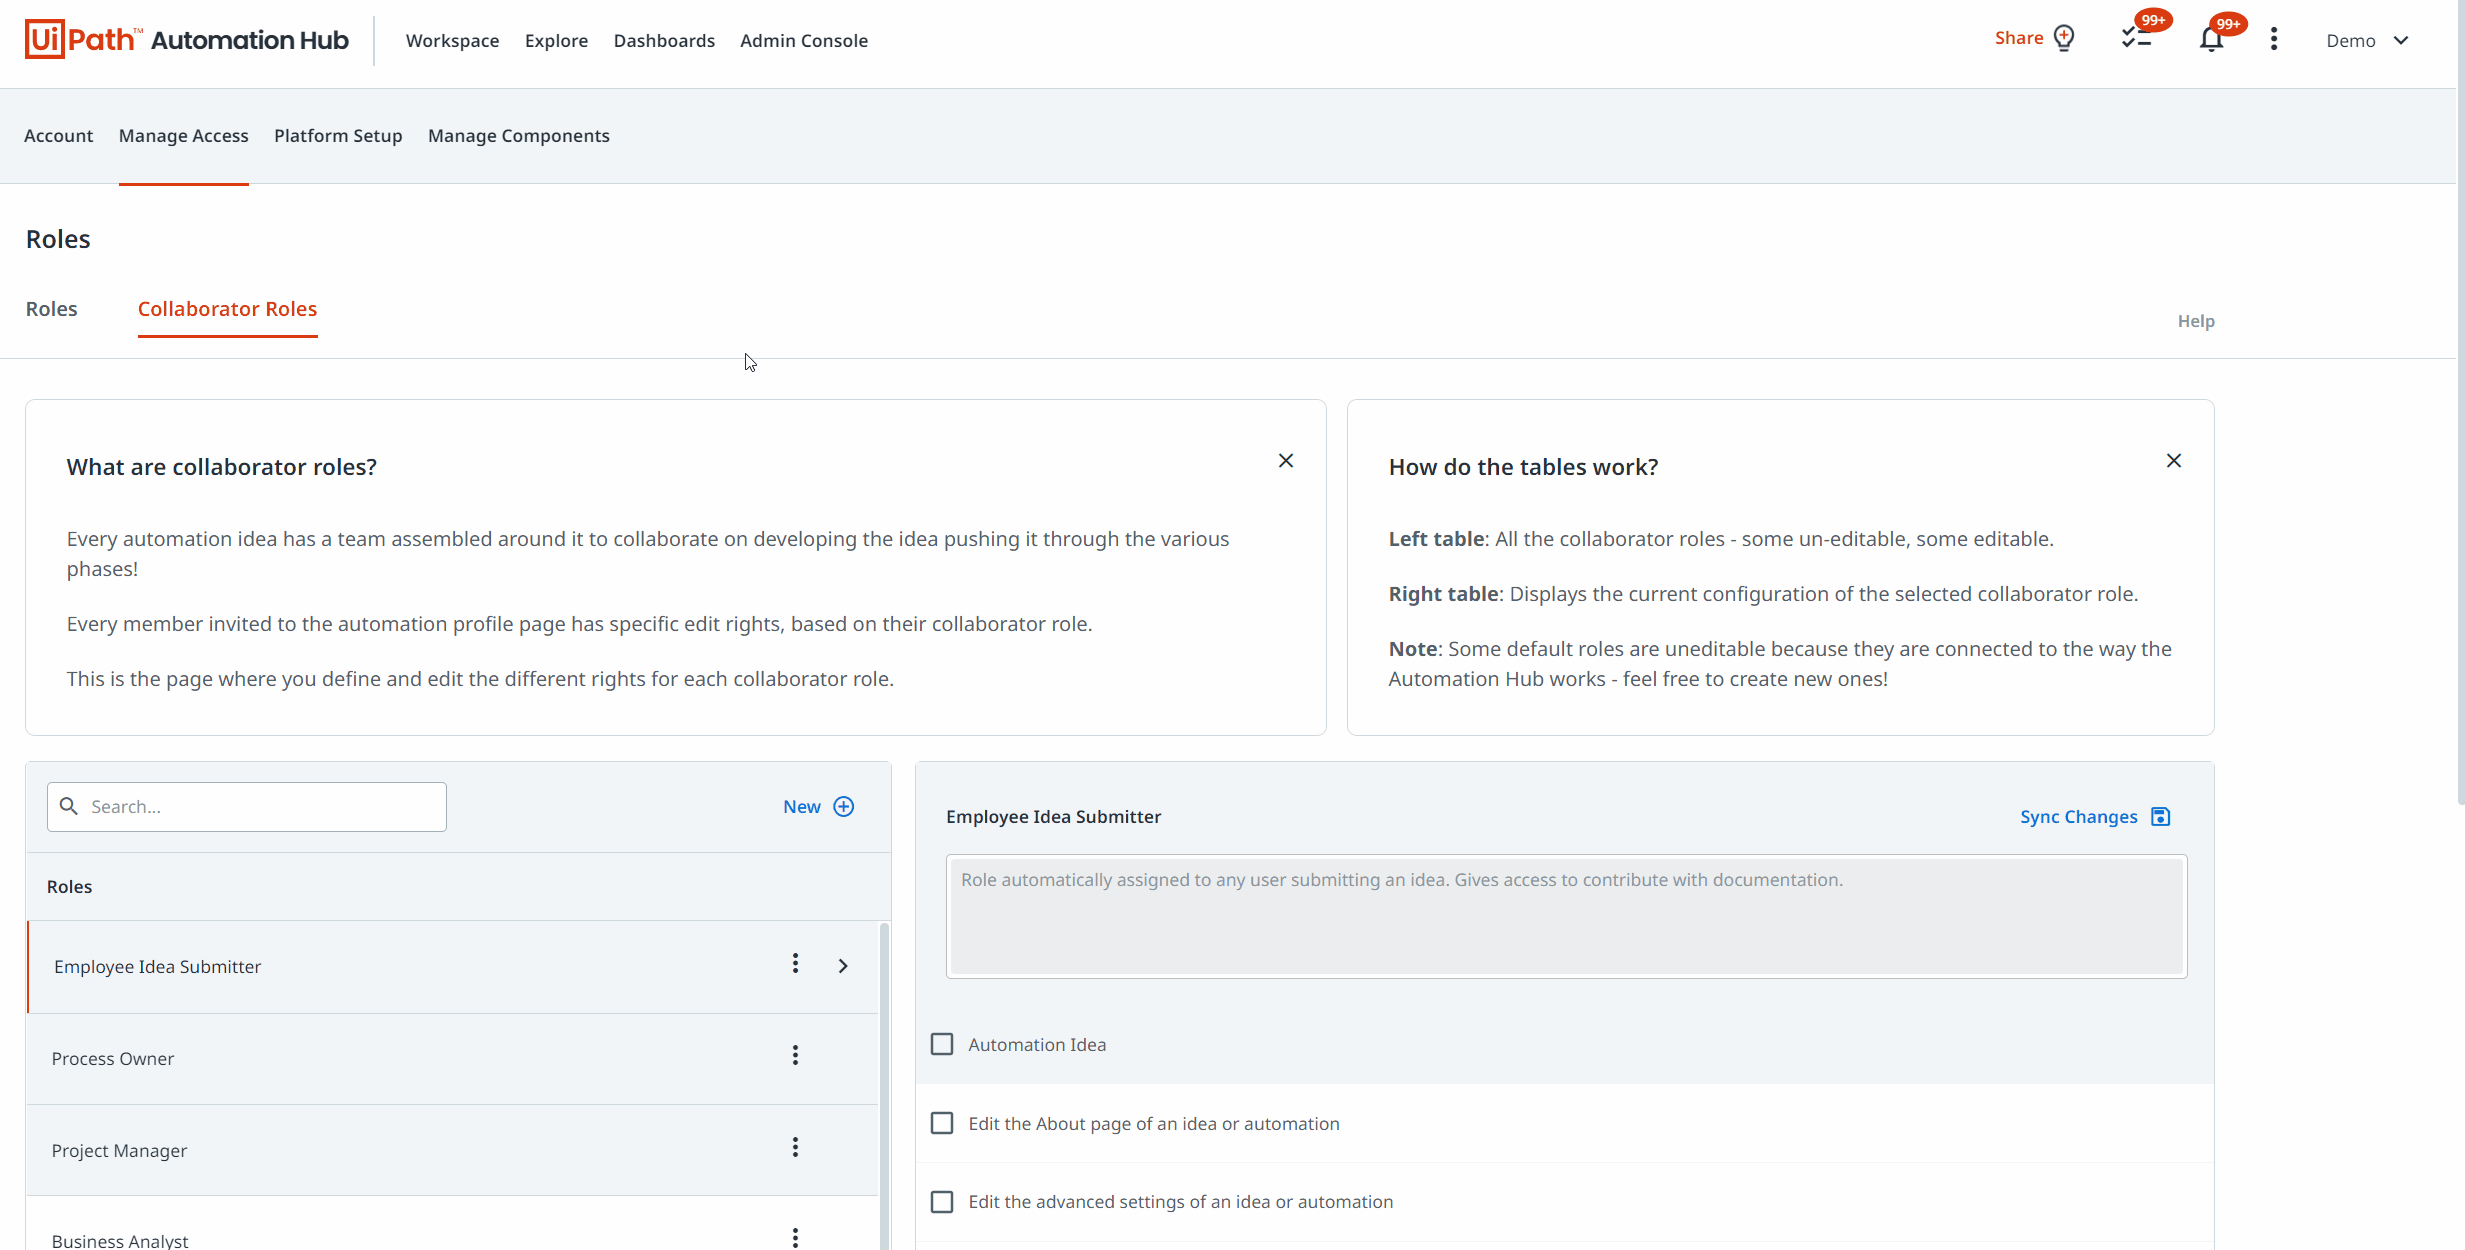
Task: Open Process Owner three-dot menu
Action: pyautogui.click(x=795, y=1056)
